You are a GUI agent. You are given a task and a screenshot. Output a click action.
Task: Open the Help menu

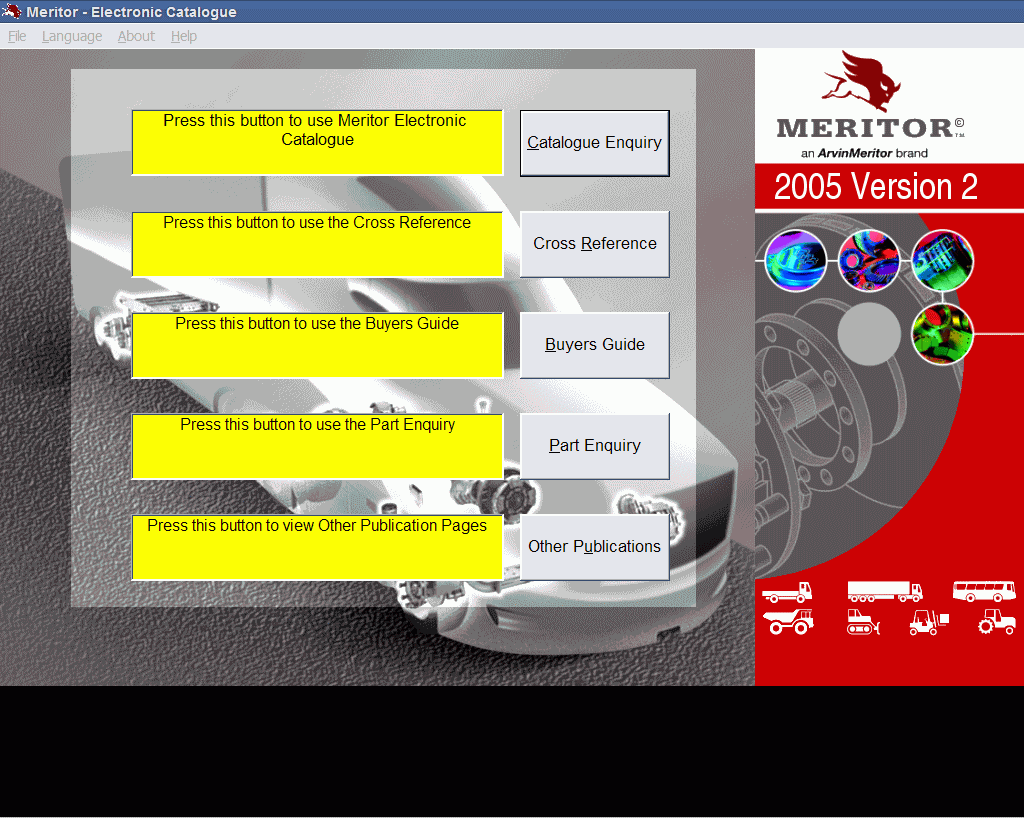point(184,36)
